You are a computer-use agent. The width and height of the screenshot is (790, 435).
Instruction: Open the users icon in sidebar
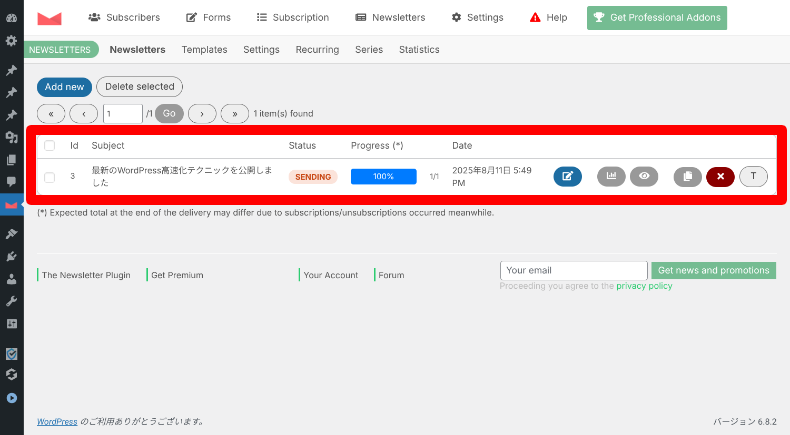[11, 279]
